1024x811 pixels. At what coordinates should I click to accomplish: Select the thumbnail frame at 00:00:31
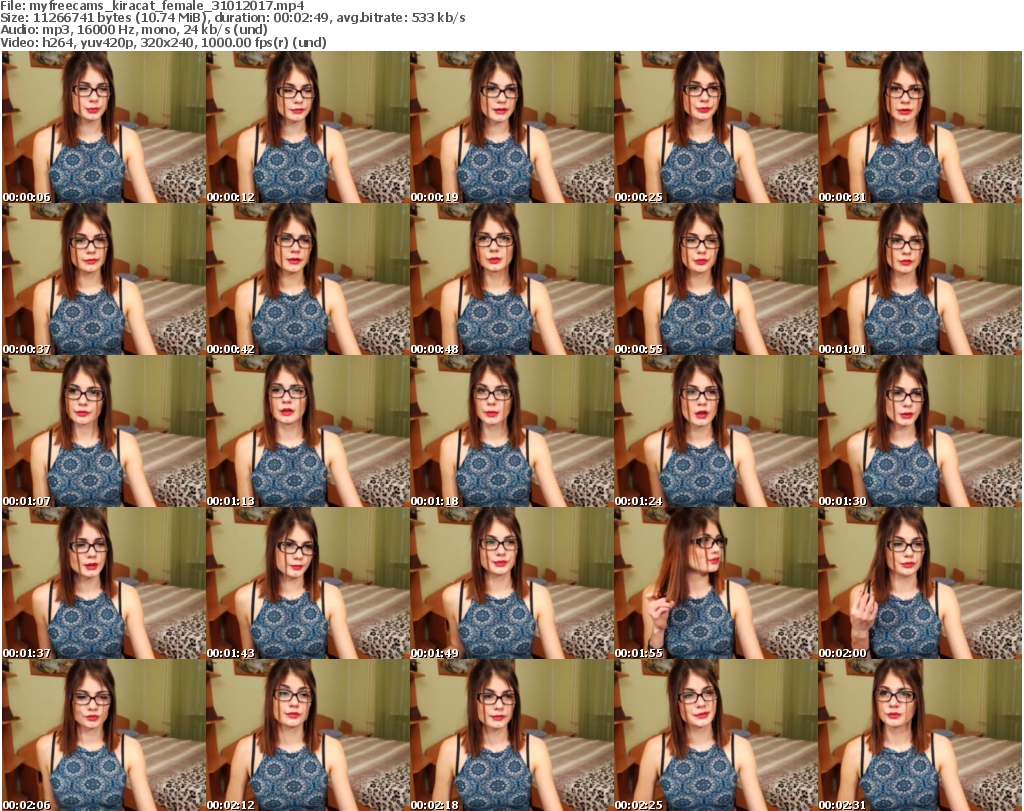click(x=920, y=127)
